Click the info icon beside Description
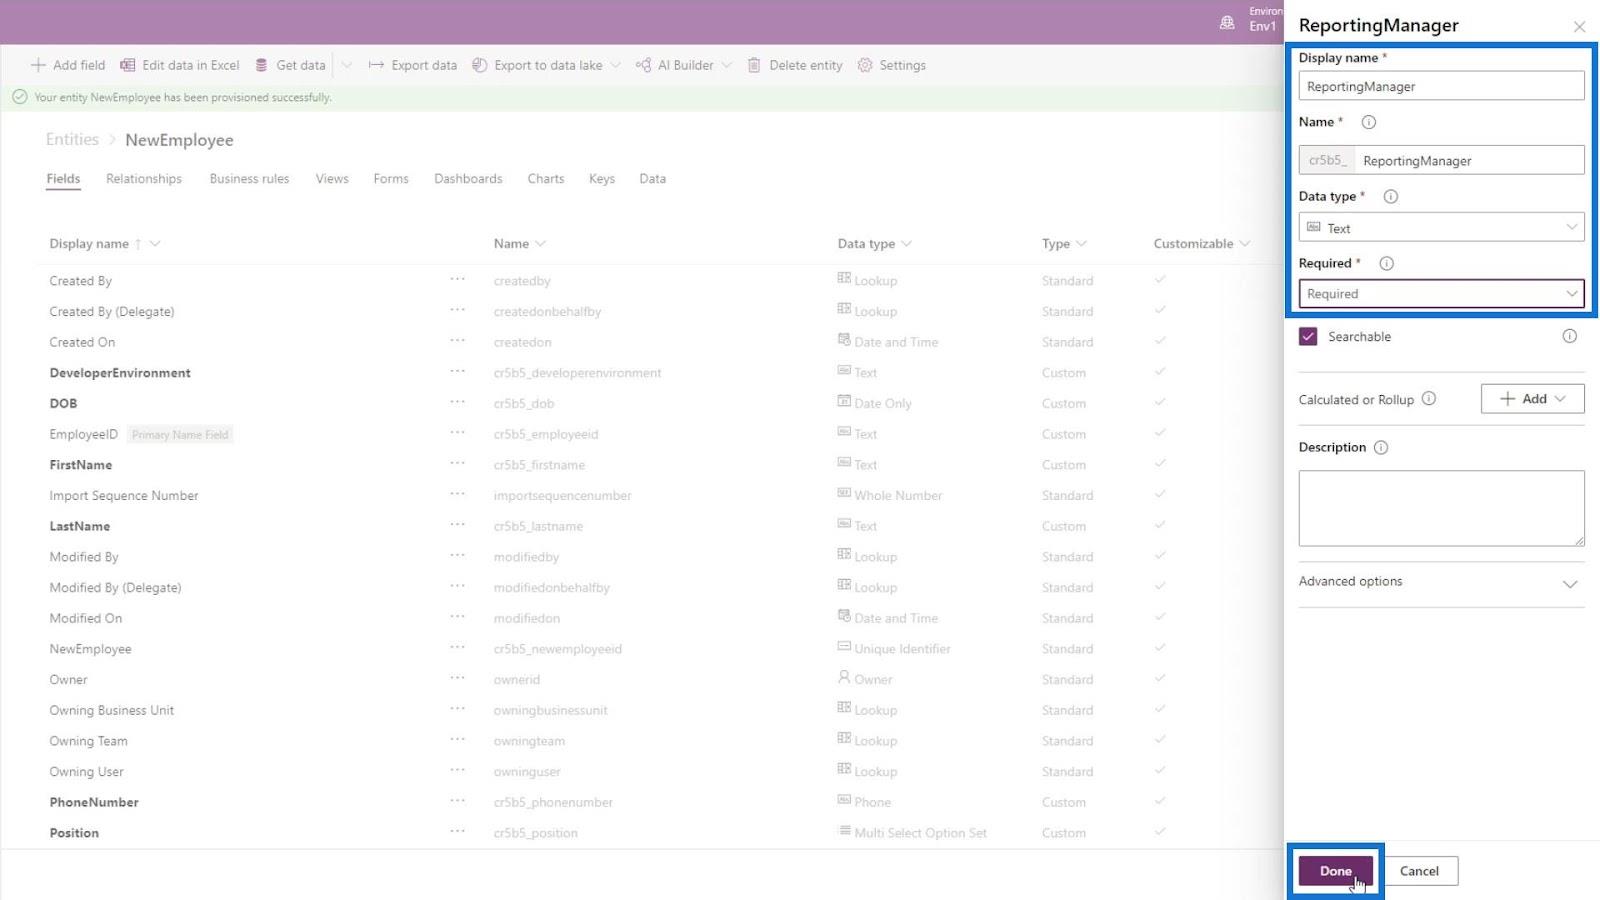1600x900 pixels. pos(1381,448)
